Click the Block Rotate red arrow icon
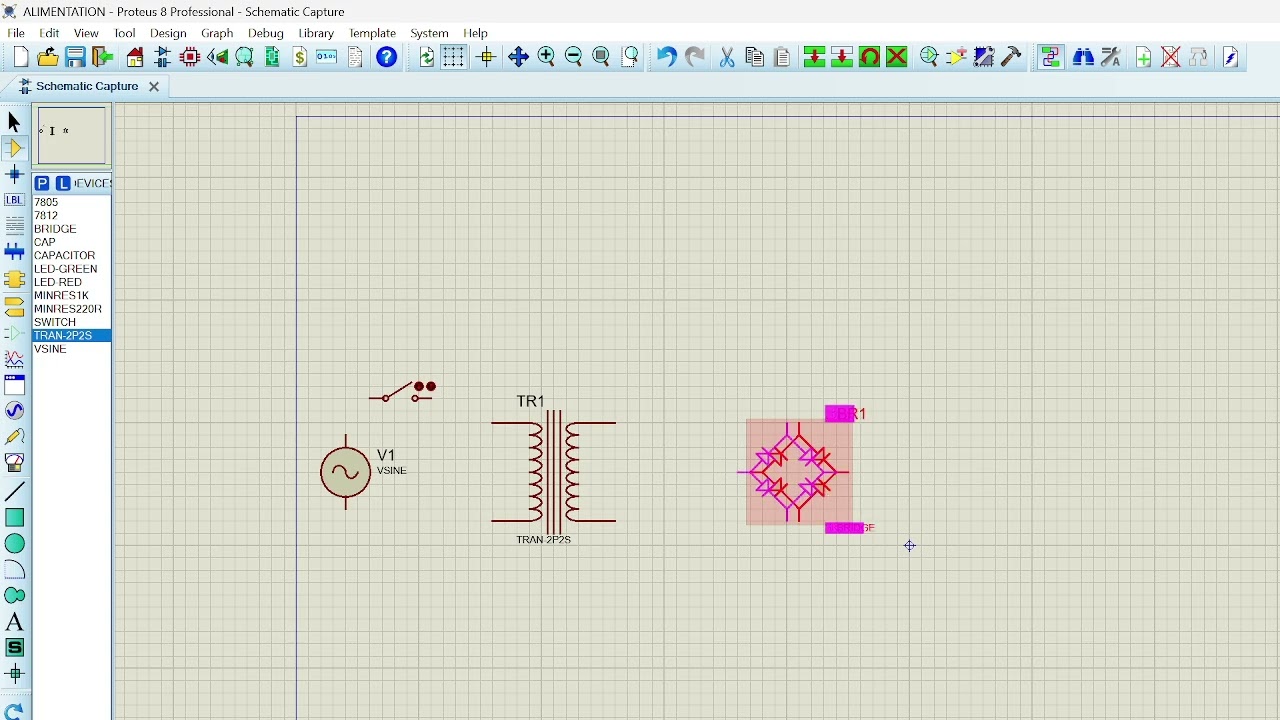Viewport: 1280px width, 720px height. point(870,57)
